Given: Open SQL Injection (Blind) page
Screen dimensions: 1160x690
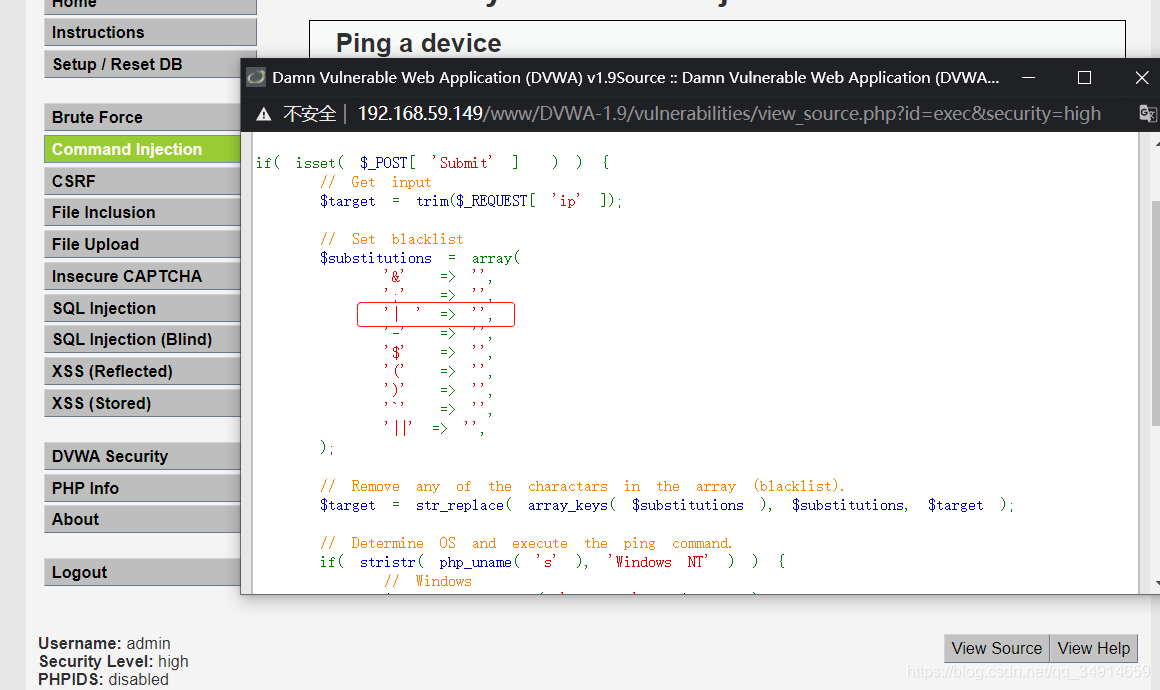Looking at the screenshot, I should pos(143,339).
